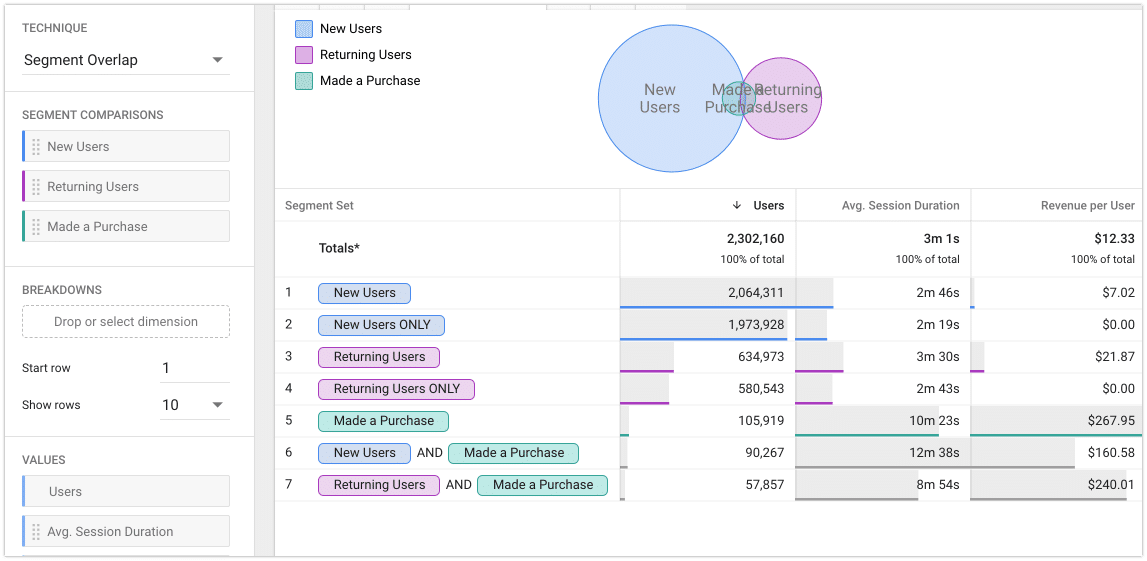1147x561 pixels.
Task: Click the Made a Purchase chip in row 5
Action: tap(384, 421)
